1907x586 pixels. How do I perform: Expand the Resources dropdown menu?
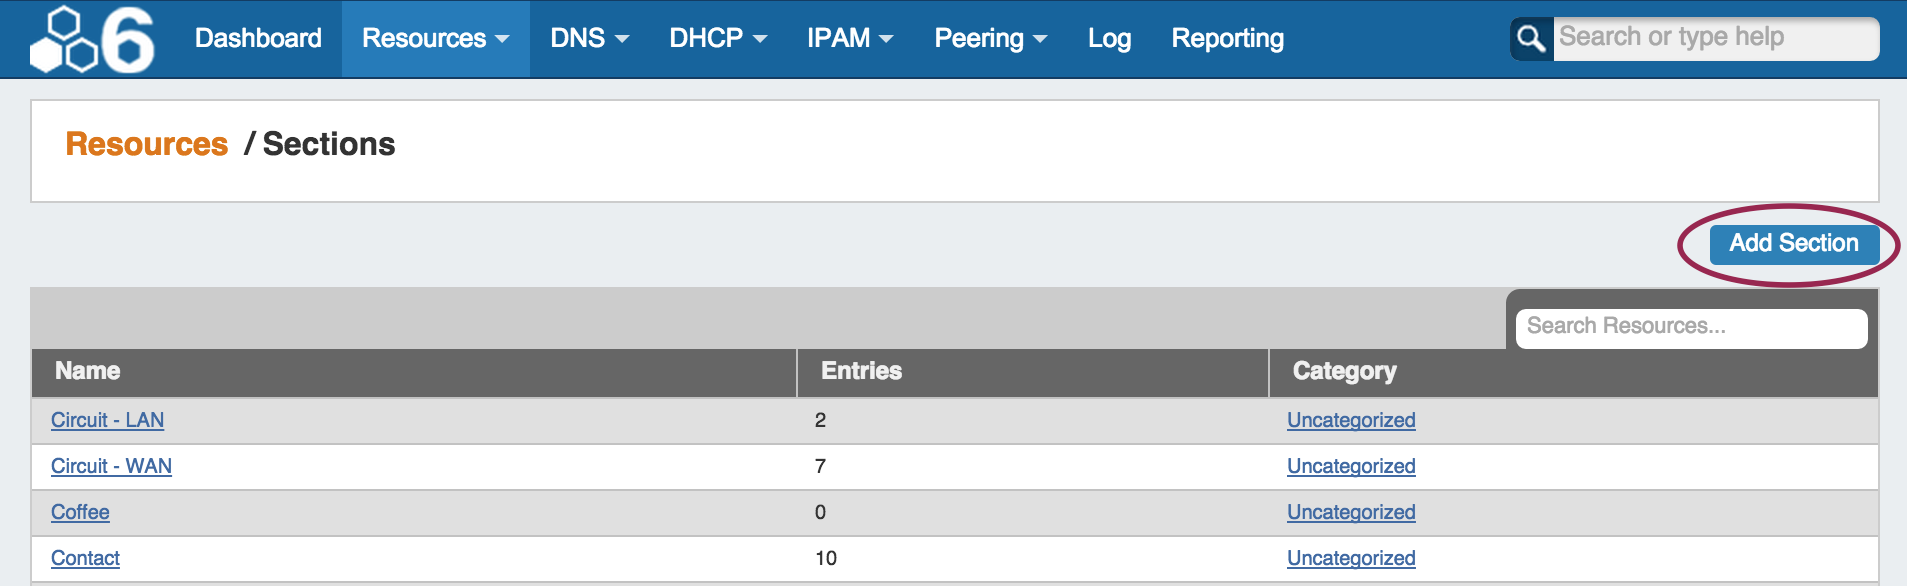(x=435, y=39)
